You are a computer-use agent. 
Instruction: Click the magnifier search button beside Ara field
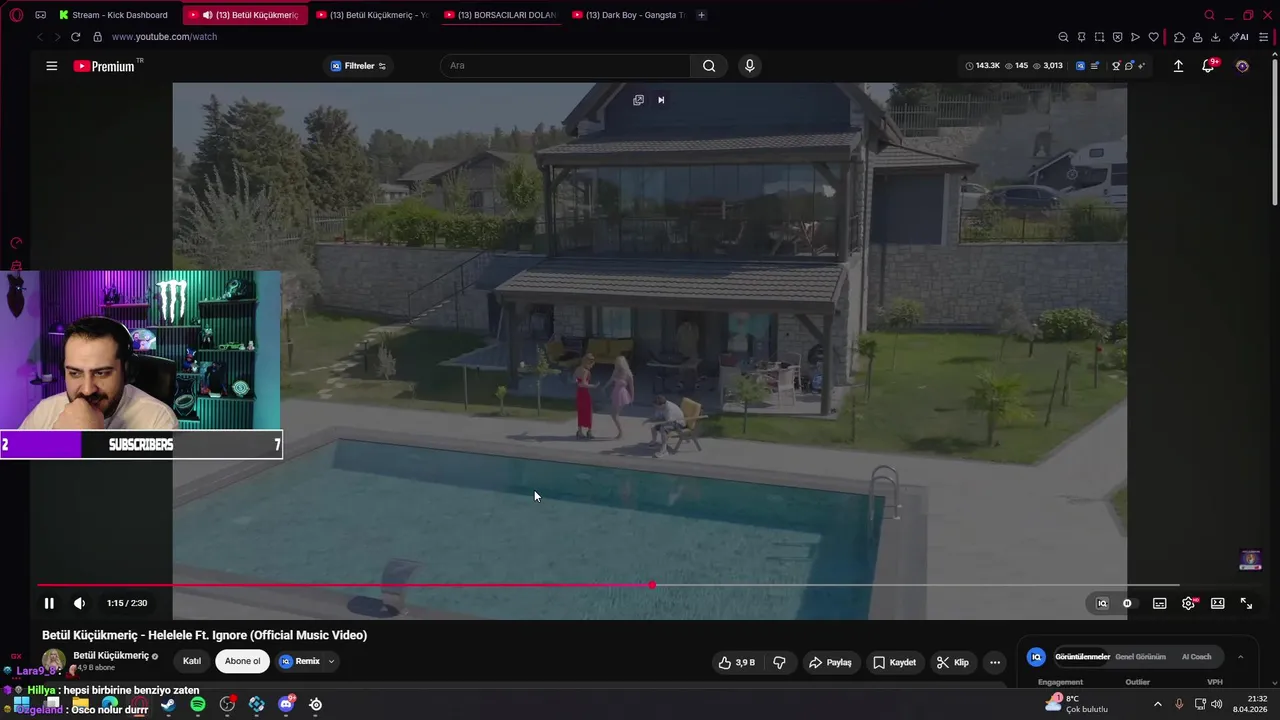tap(709, 66)
